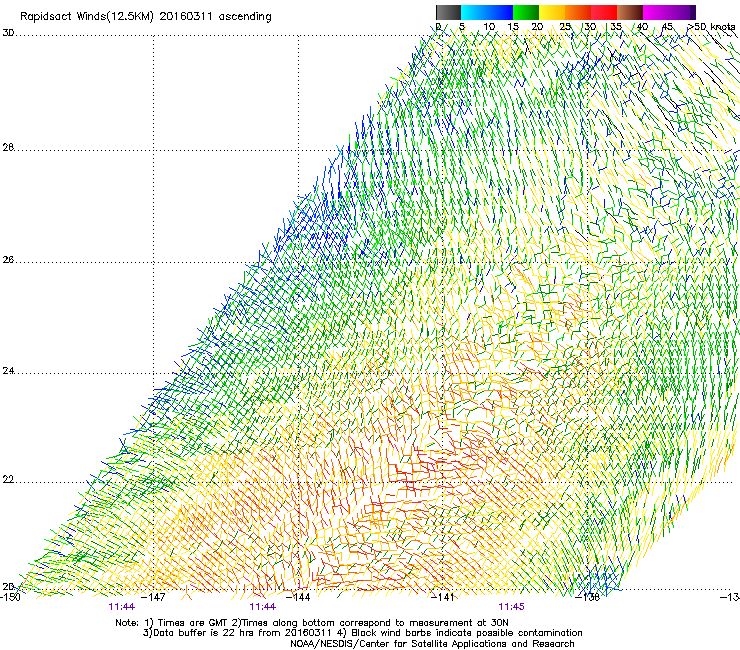The width and height of the screenshot is (740, 650).
Task: Click the '10' legend scale label
Action: coord(489,27)
